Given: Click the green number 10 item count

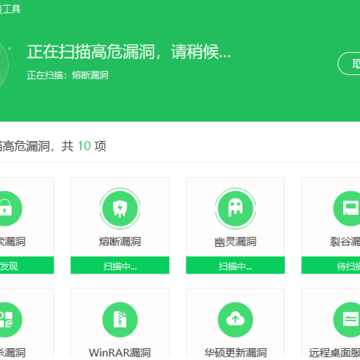Looking at the screenshot, I should [x=84, y=146].
